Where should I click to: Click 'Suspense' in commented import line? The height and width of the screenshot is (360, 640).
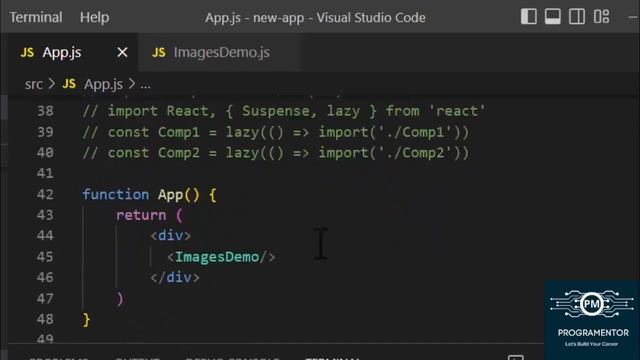point(276,111)
